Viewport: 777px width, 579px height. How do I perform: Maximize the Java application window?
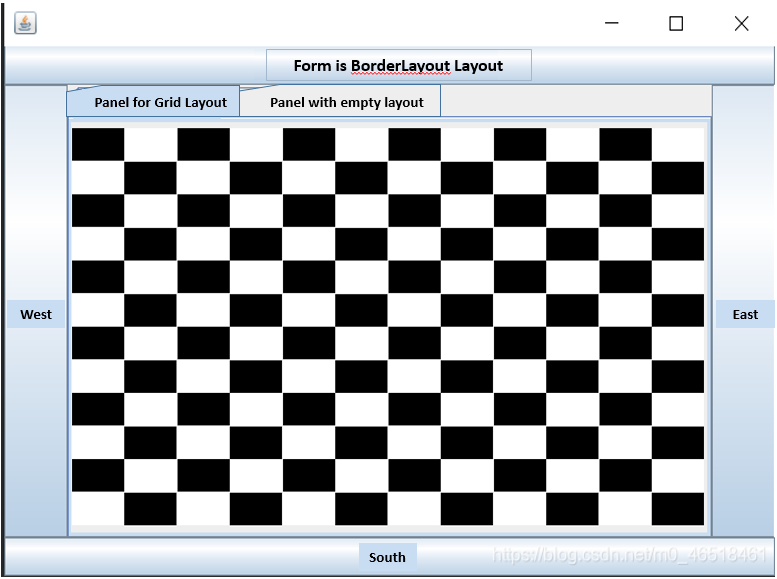pos(676,23)
